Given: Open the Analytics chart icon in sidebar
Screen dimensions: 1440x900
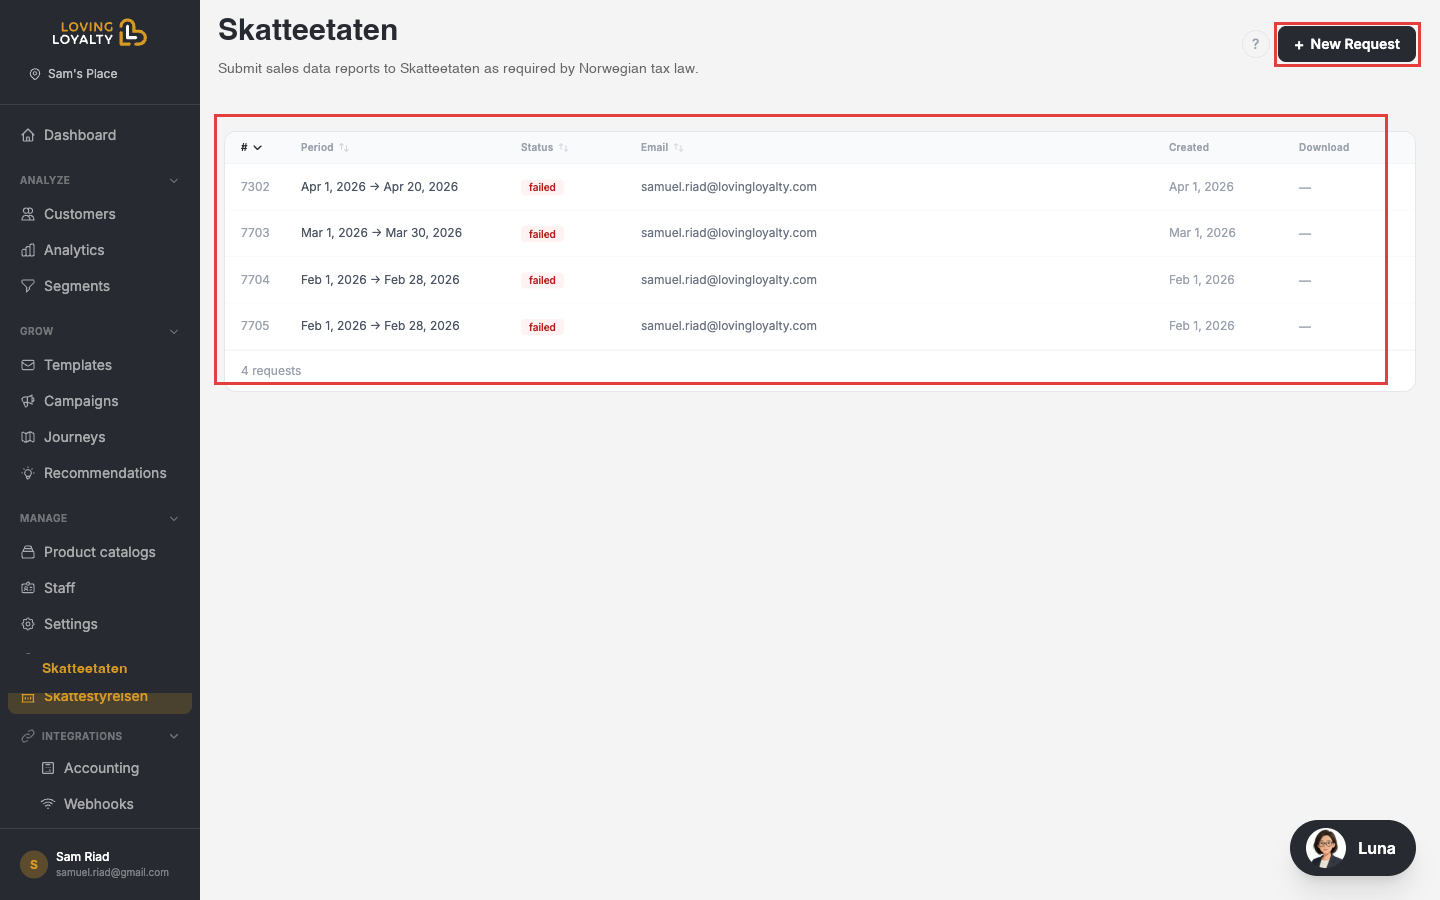Looking at the screenshot, I should 28,250.
